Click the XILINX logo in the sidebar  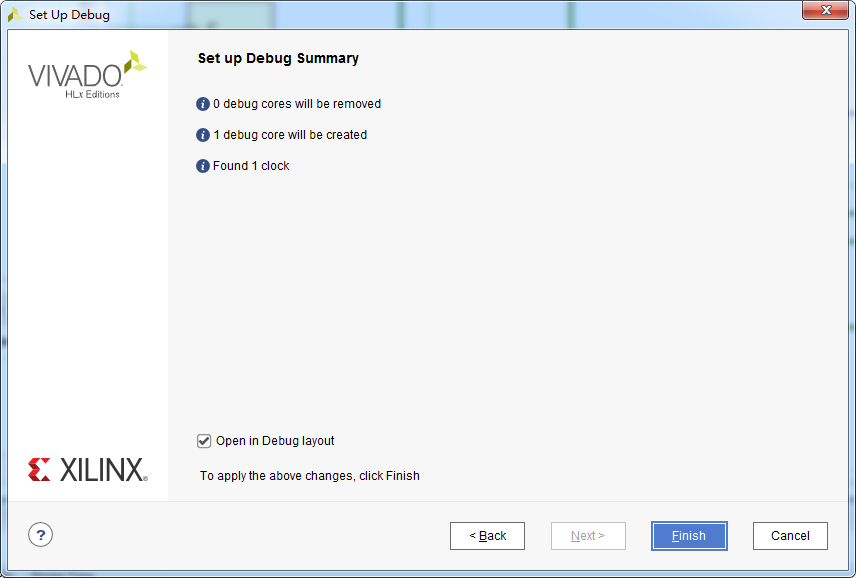(x=88, y=470)
